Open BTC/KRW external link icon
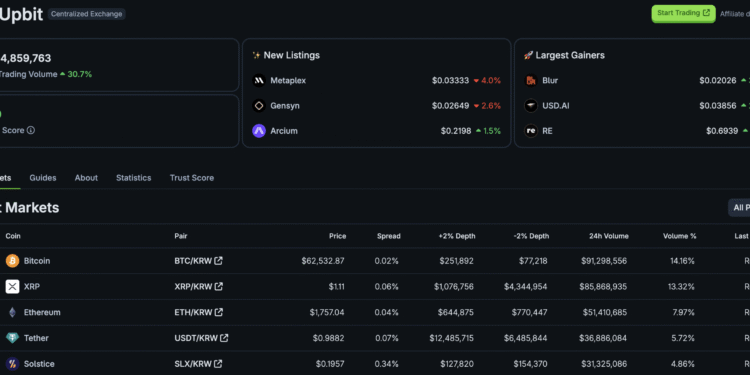 pyautogui.click(x=219, y=261)
